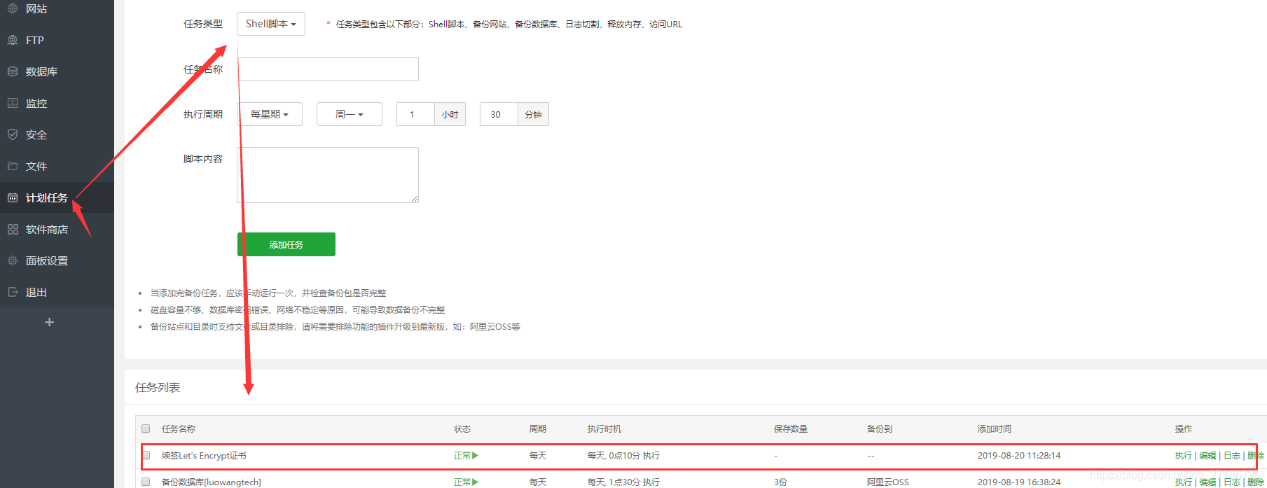
Task: Click 删除 for 备份数据库 task
Action: [x=1256, y=481]
